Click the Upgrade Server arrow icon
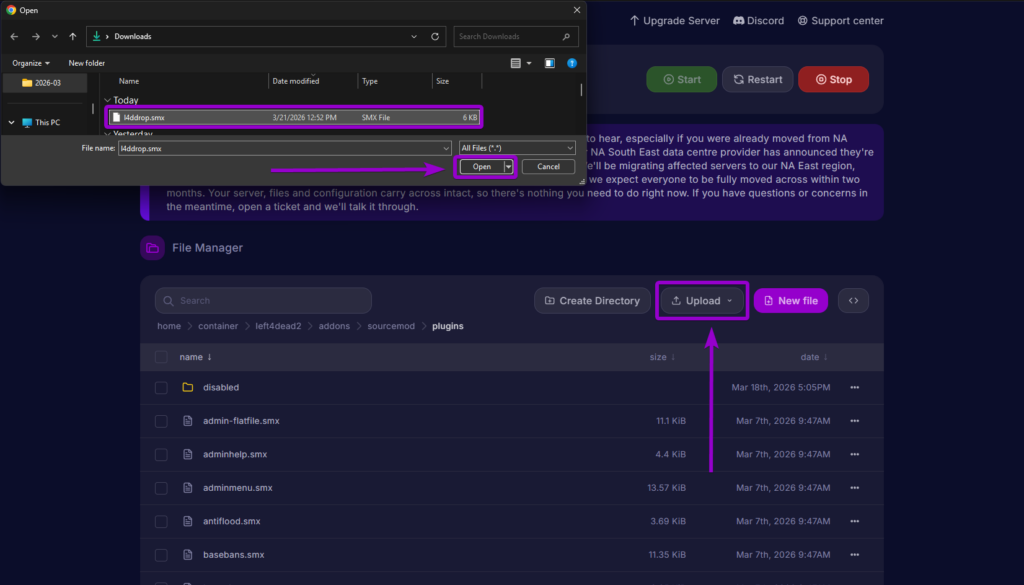The height and width of the screenshot is (585, 1024). coord(633,20)
